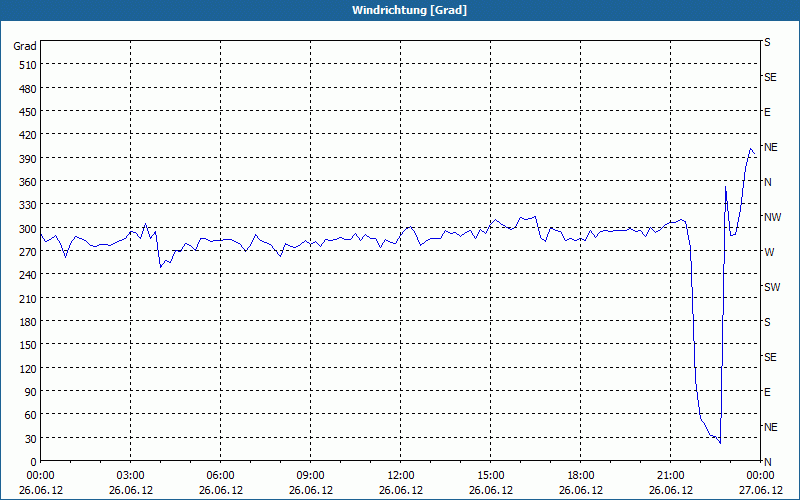Select the "21:00" time axis label
This screenshot has width=800, height=500.
pos(670,476)
